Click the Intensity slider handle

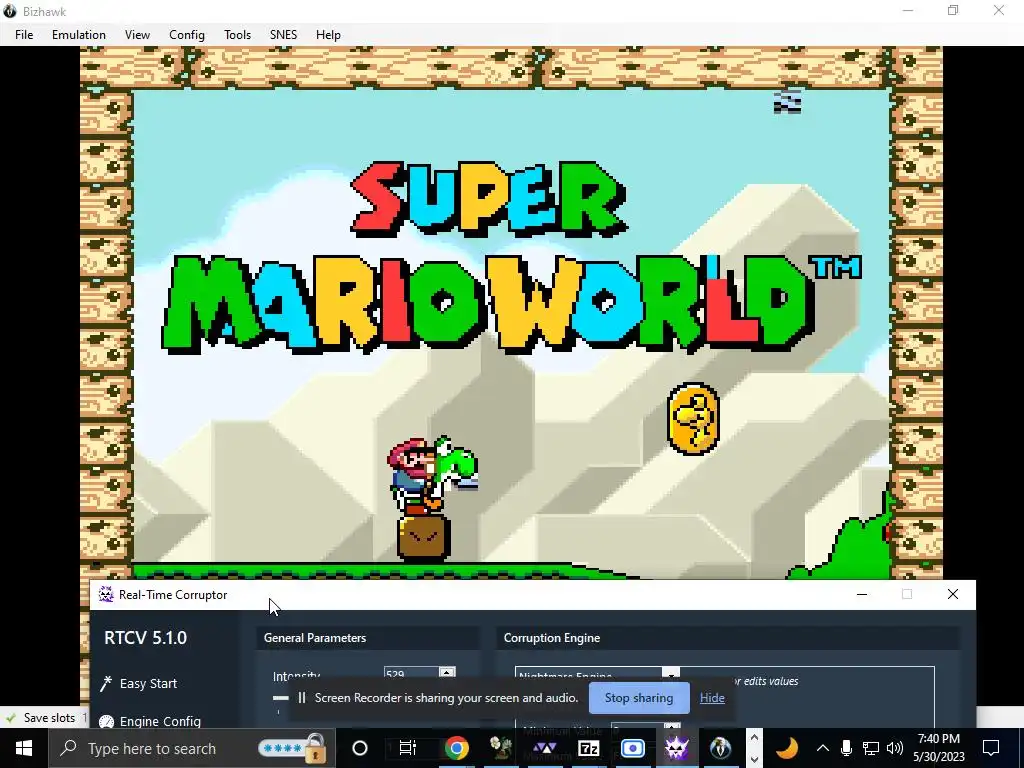click(x=281, y=698)
